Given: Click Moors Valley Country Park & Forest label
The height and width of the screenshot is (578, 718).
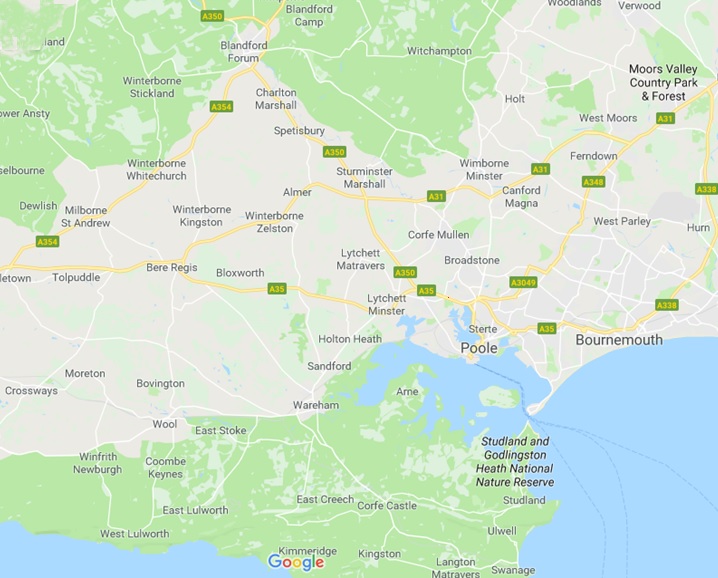Looking at the screenshot, I should pos(663,82).
